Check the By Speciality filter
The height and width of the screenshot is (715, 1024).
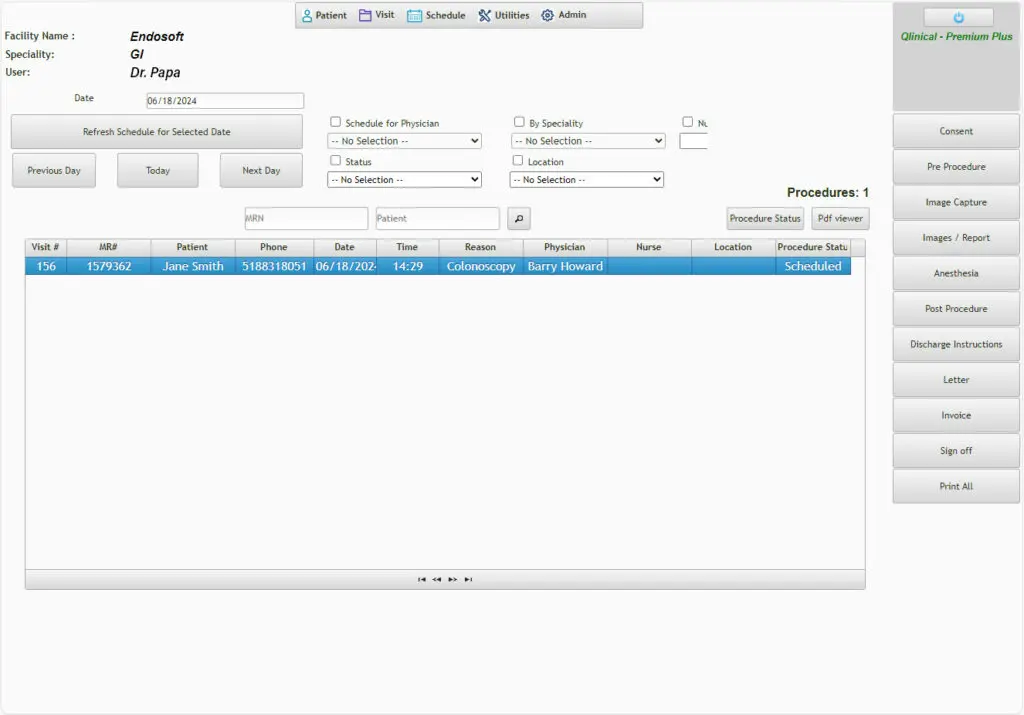click(519, 121)
